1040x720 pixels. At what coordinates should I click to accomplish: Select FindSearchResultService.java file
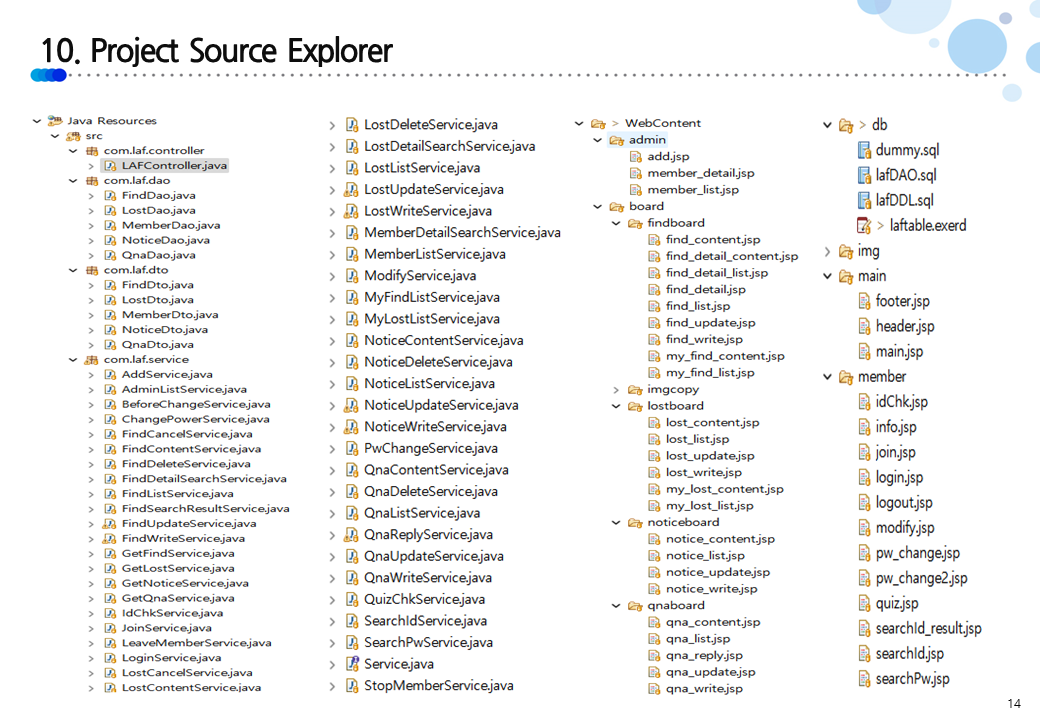coord(206,509)
